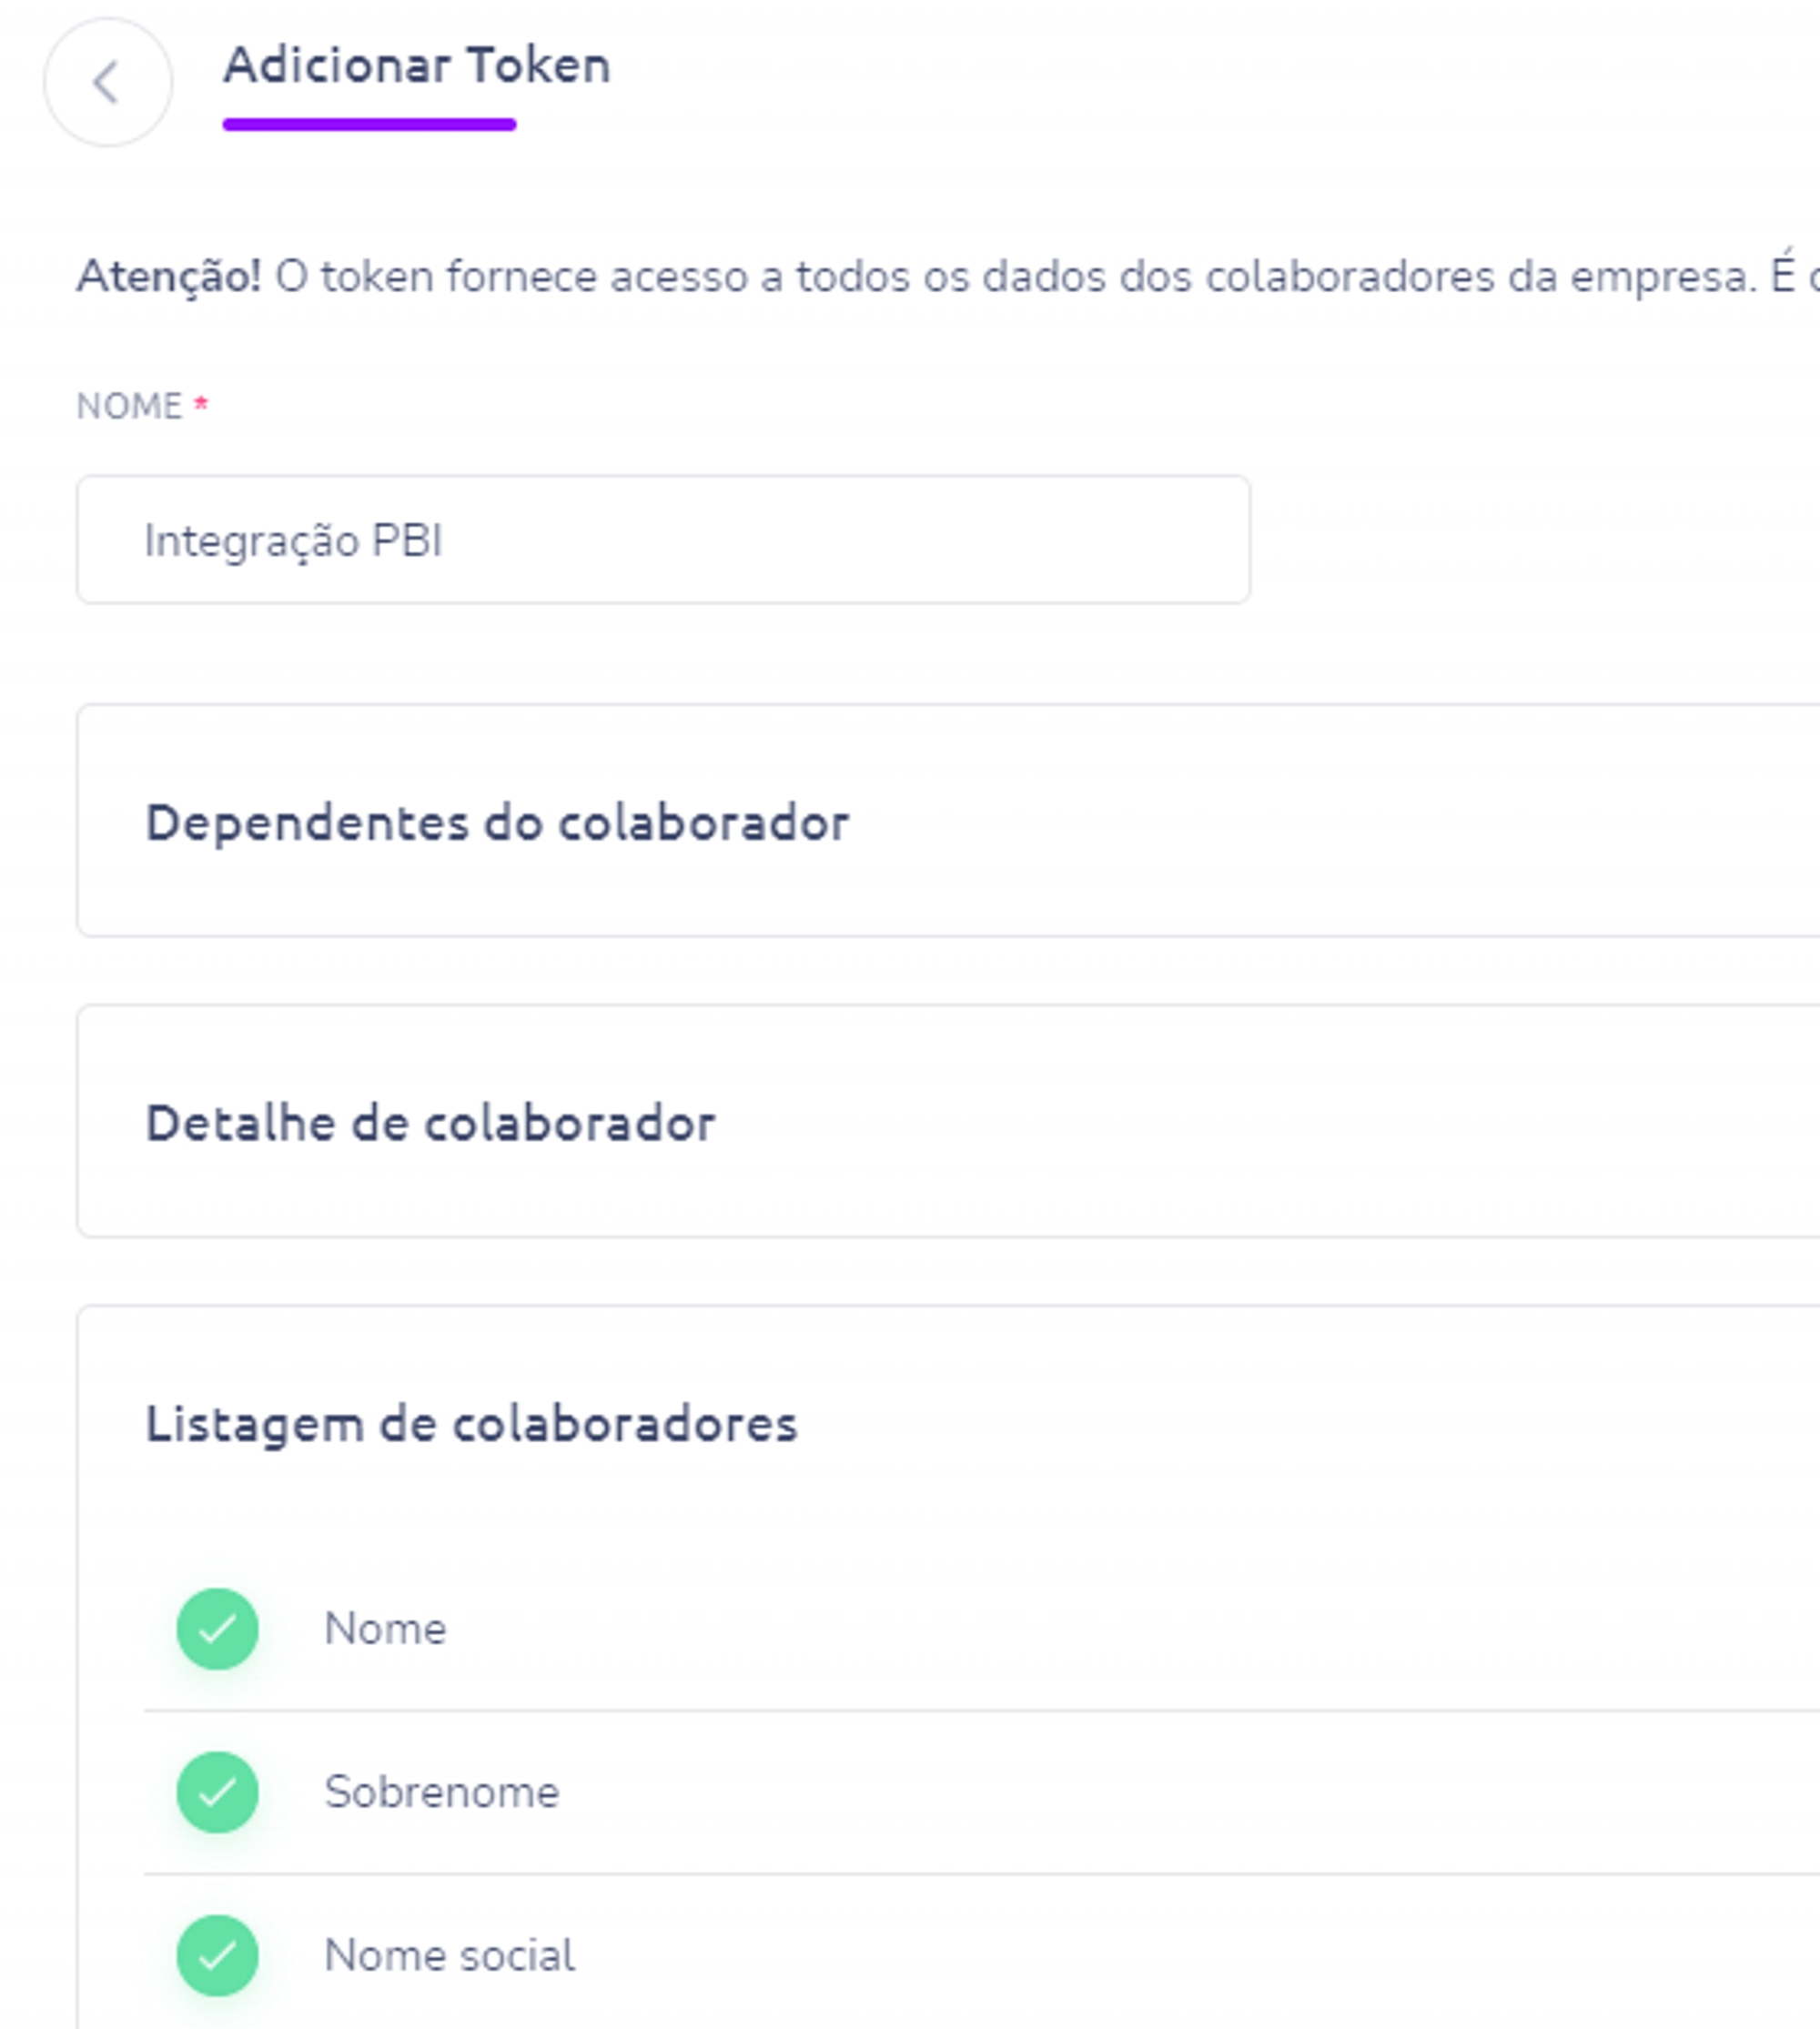Viewport: 1820px width, 2029px height.
Task: Expand the Detalhe de colaborador panel
Action: [430, 1123]
